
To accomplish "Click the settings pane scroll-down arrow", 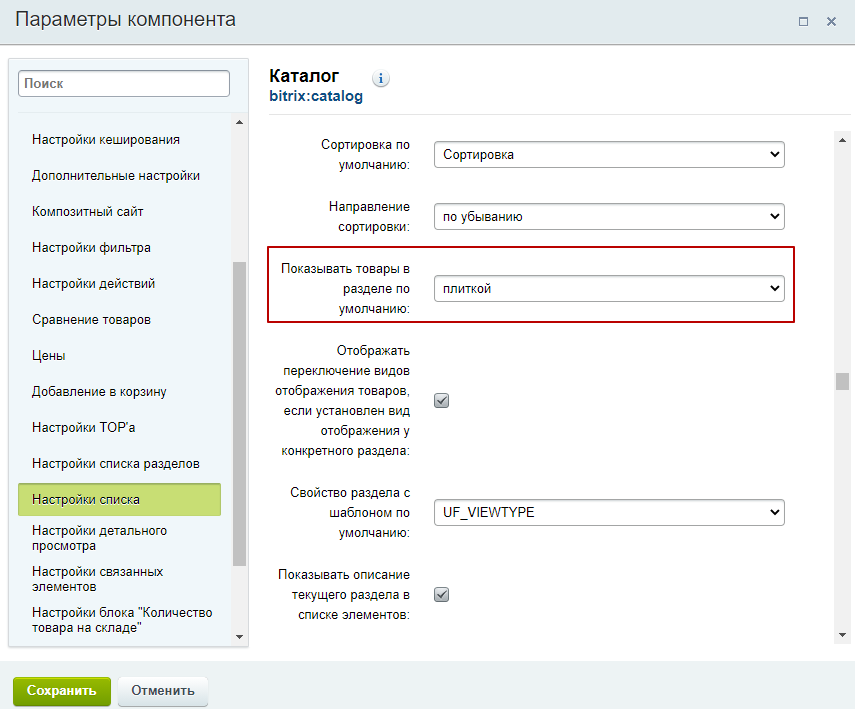I will pos(842,635).
